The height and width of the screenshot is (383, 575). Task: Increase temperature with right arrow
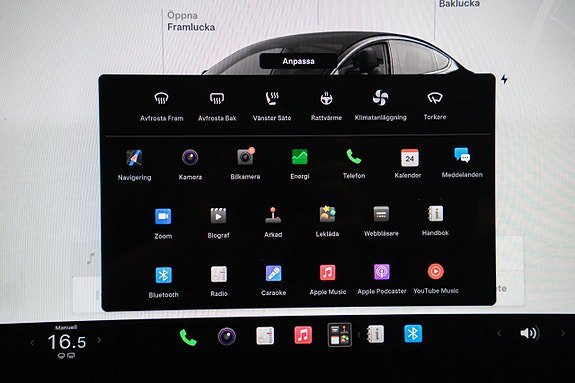[99, 340]
